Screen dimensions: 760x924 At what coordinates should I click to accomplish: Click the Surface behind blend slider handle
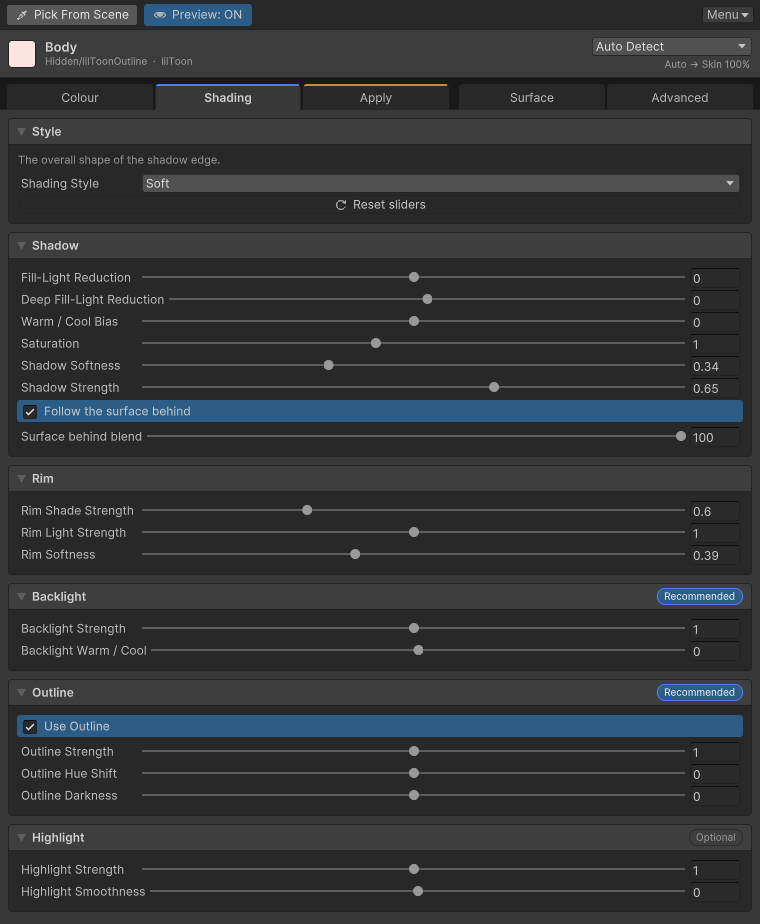tap(681, 436)
